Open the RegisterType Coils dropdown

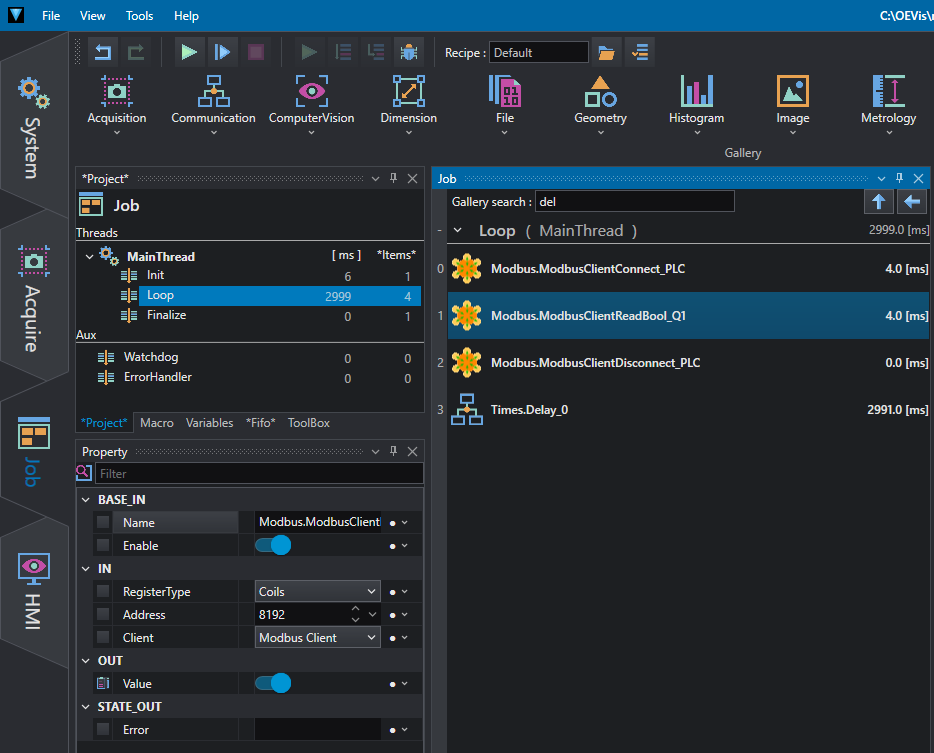317,592
